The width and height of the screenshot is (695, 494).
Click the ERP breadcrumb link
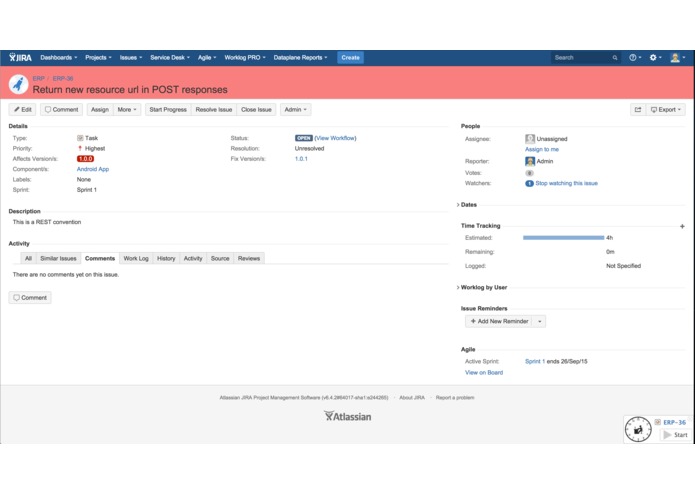pos(39,78)
